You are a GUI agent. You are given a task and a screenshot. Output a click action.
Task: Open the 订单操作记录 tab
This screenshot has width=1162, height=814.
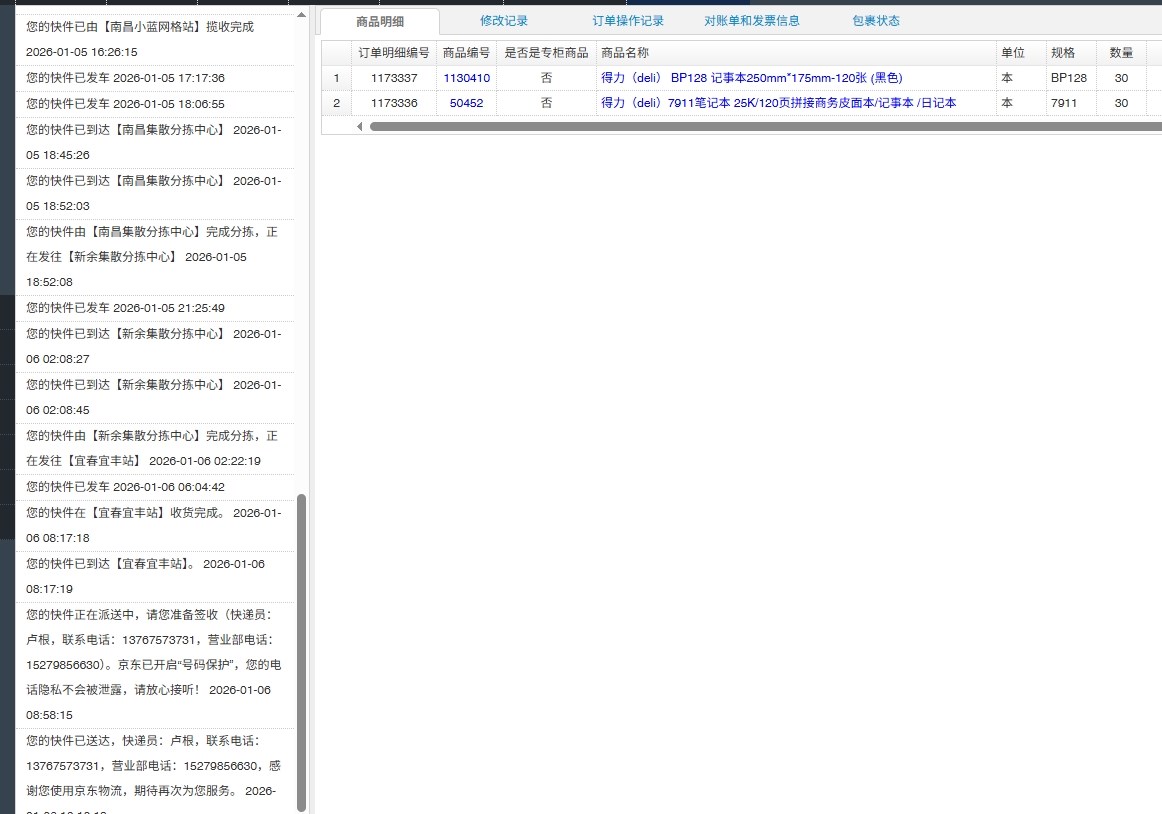point(627,21)
